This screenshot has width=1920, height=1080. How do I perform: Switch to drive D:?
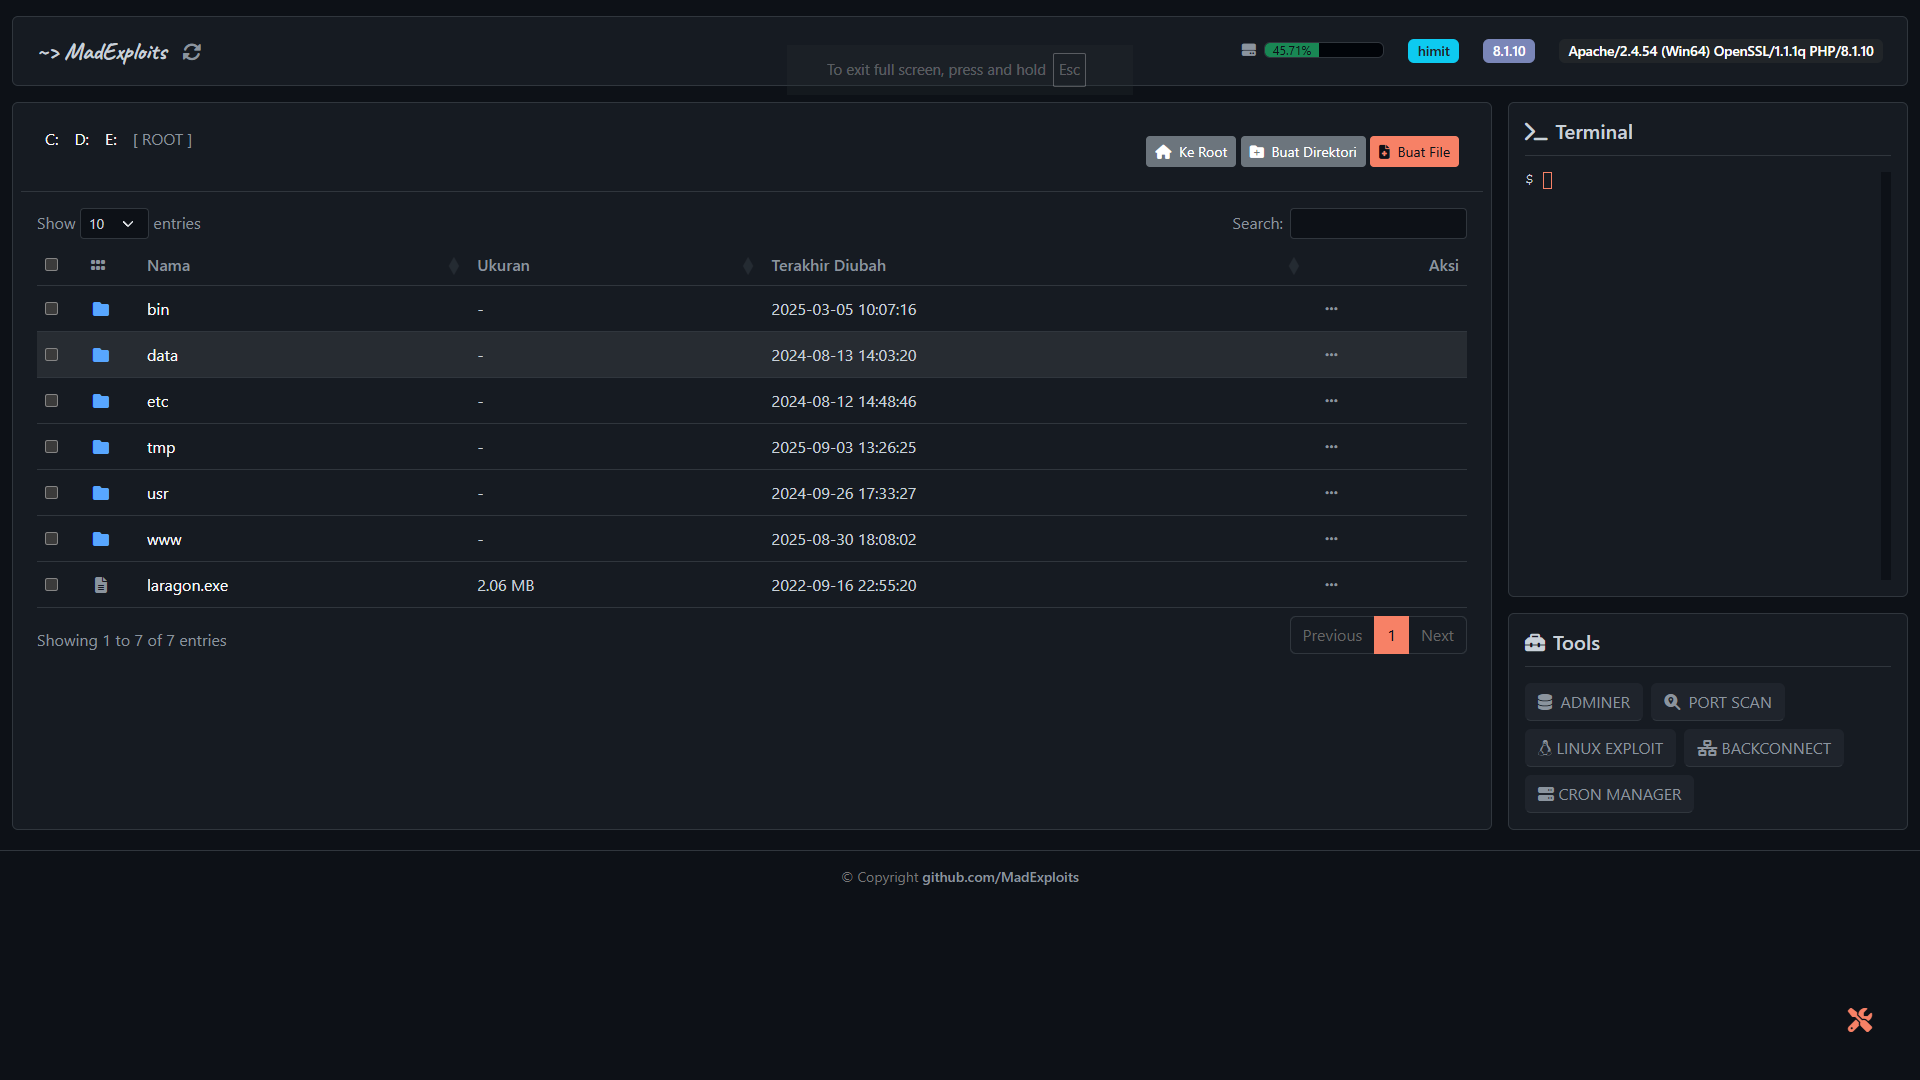[82, 140]
